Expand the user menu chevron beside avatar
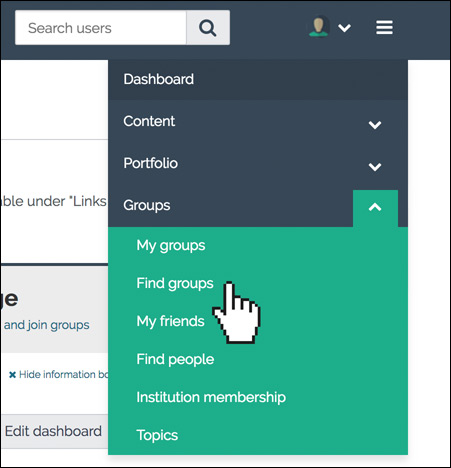The height and width of the screenshot is (468, 451). [x=344, y=28]
